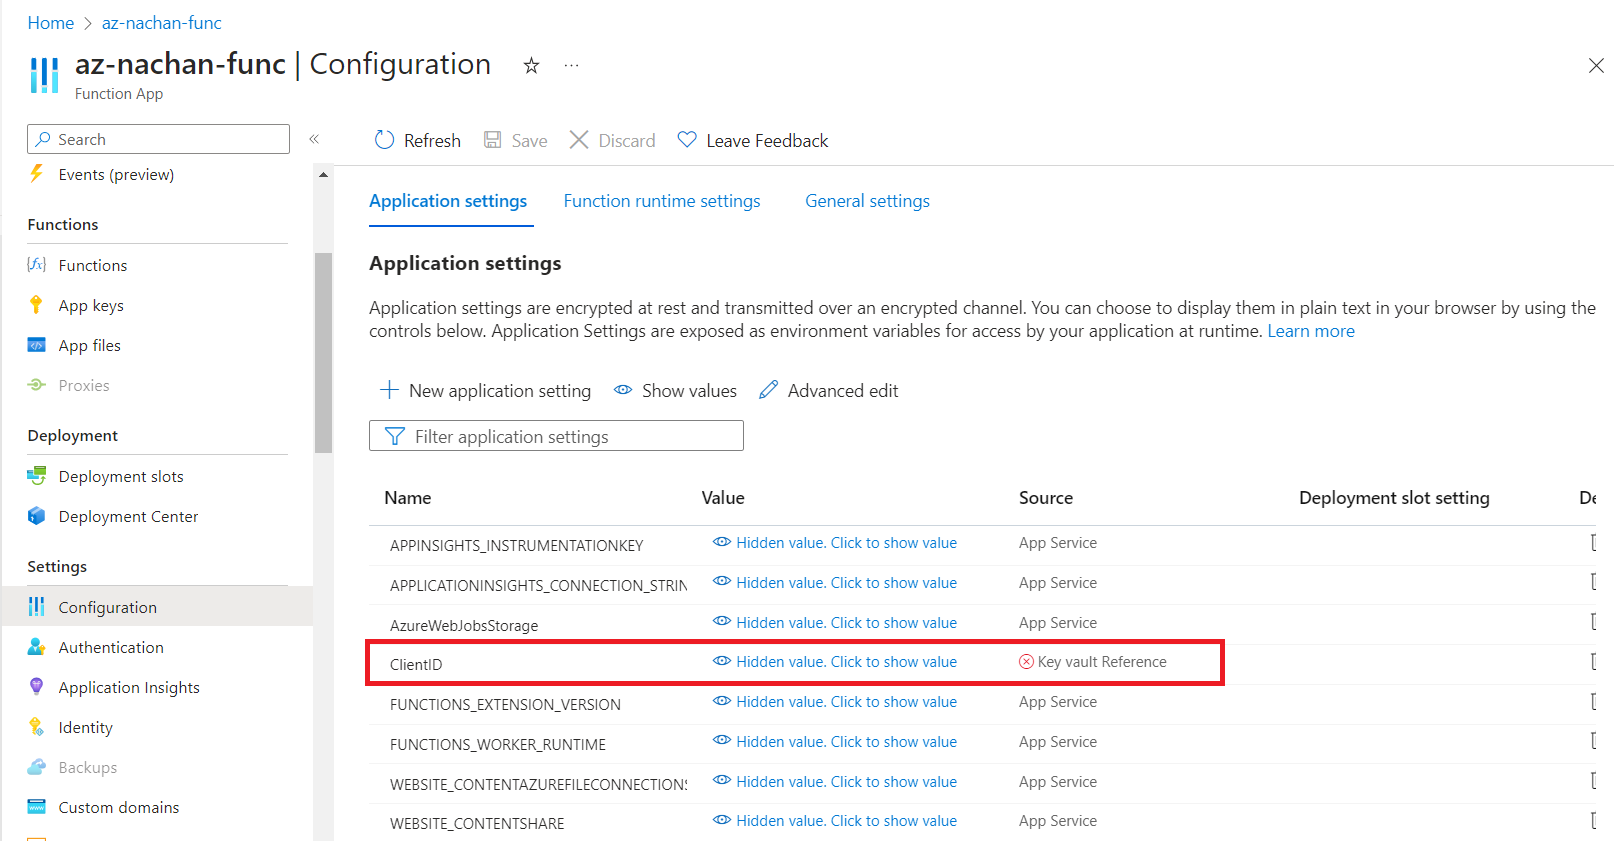The image size is (1614, 841).
Task: Open App keys in sidebar
Action: [91, 306]
